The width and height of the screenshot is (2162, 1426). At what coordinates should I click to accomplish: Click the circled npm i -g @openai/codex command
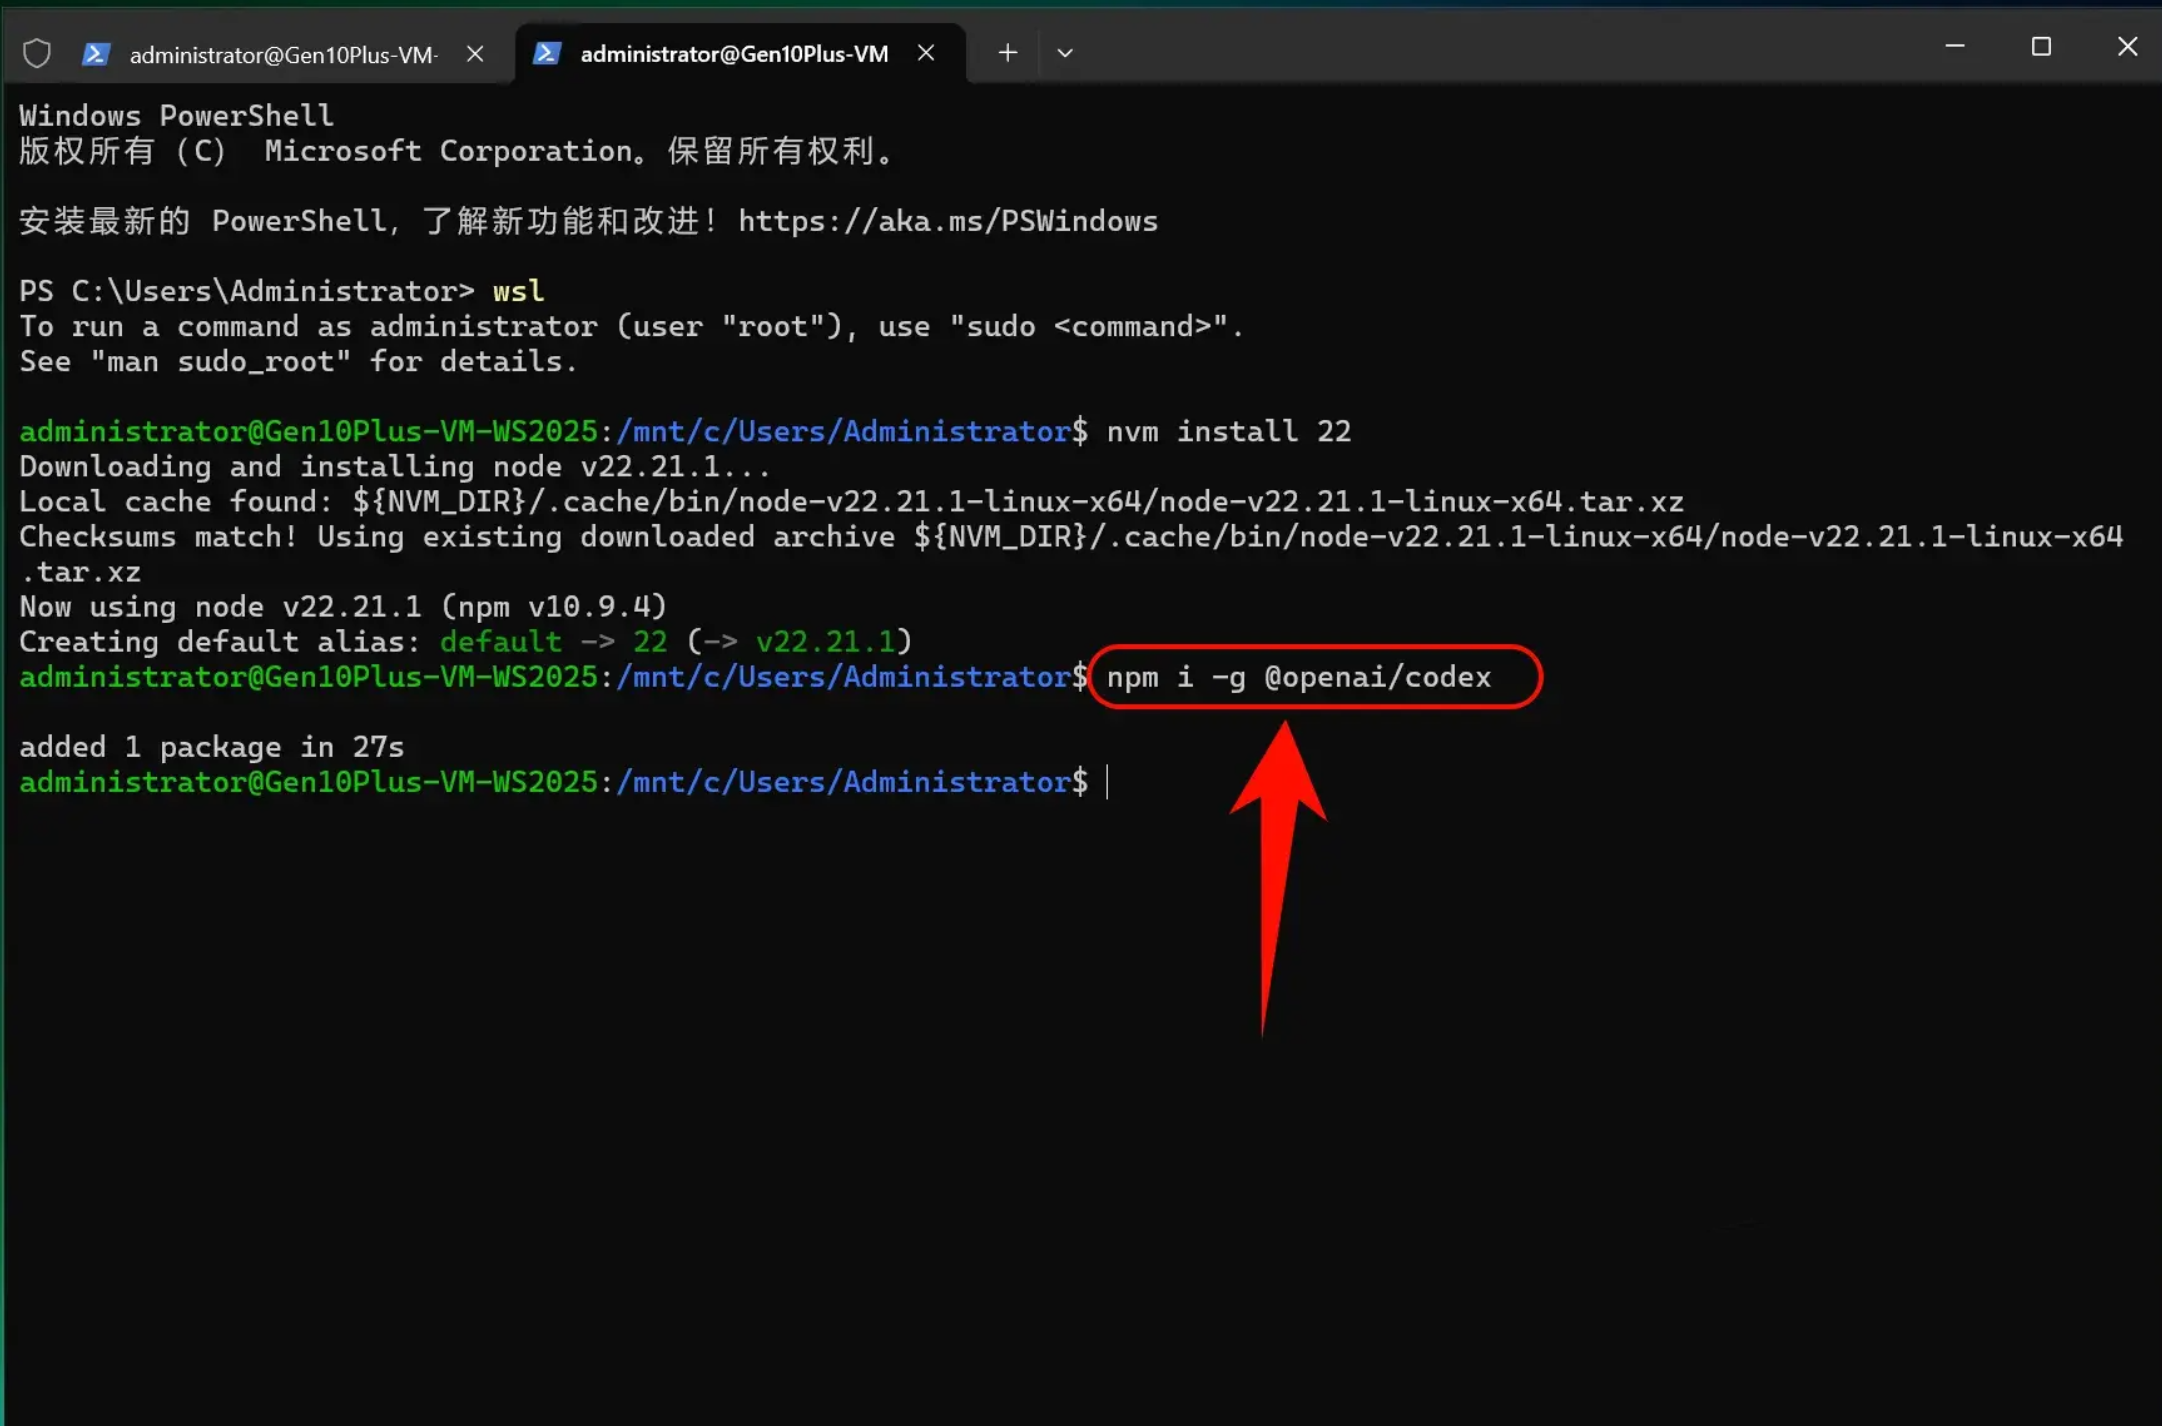tap(1299, 677)
